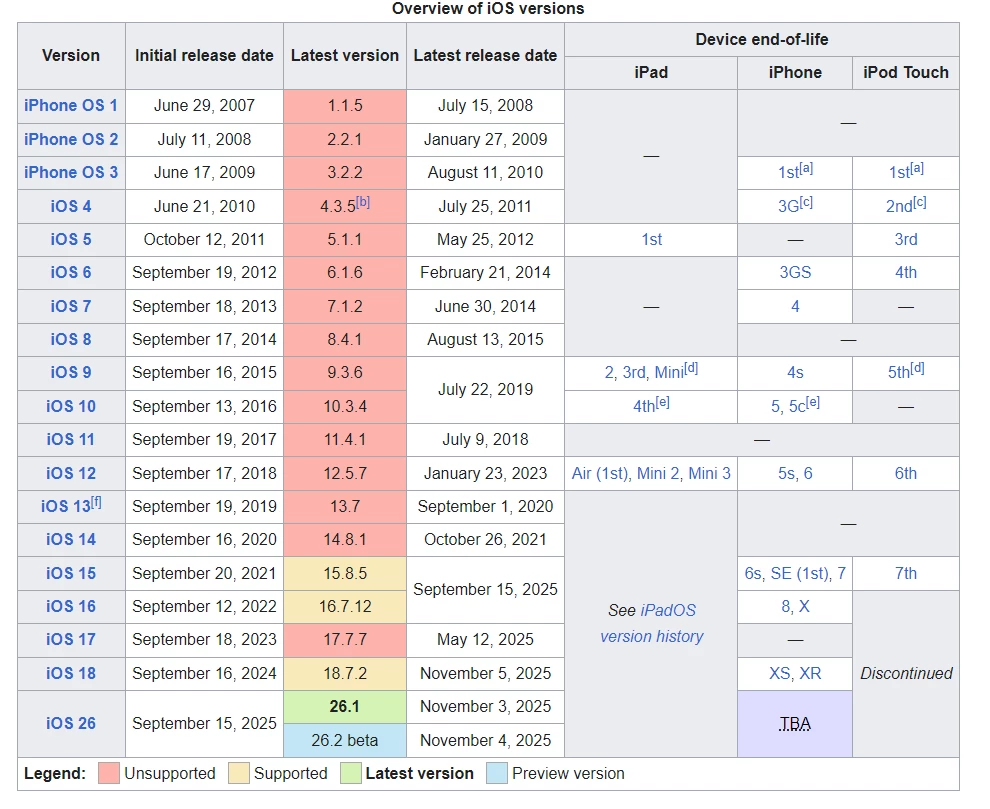This screenshot has height=809, width=990.
Task: Click the iPod Touch 7th link
Action: click(906, 573)
